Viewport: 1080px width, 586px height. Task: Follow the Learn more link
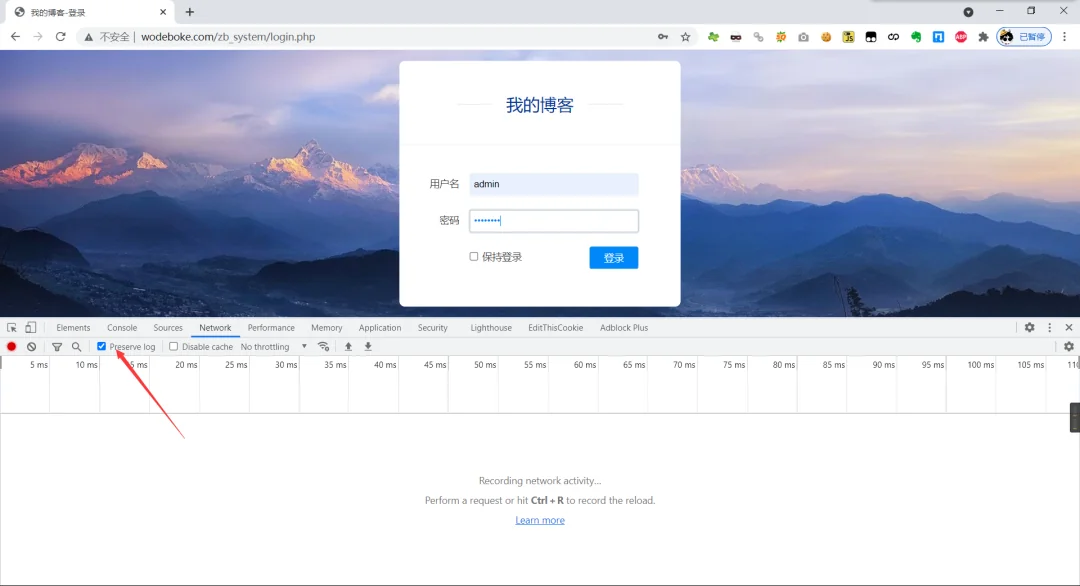(540, 520)
